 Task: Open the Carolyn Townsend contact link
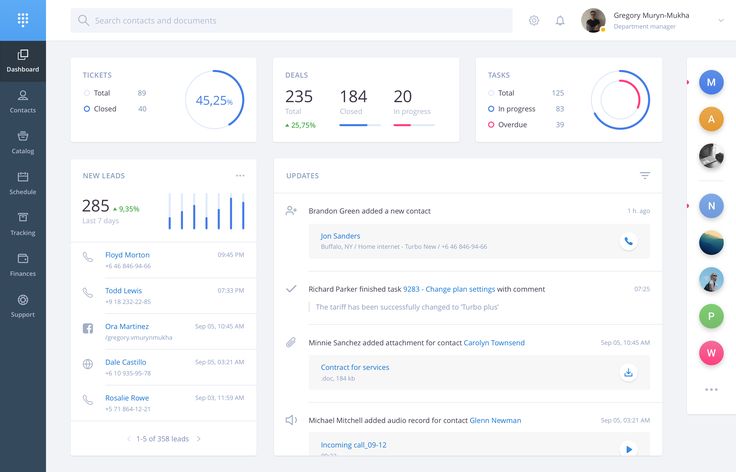point(494,343)
